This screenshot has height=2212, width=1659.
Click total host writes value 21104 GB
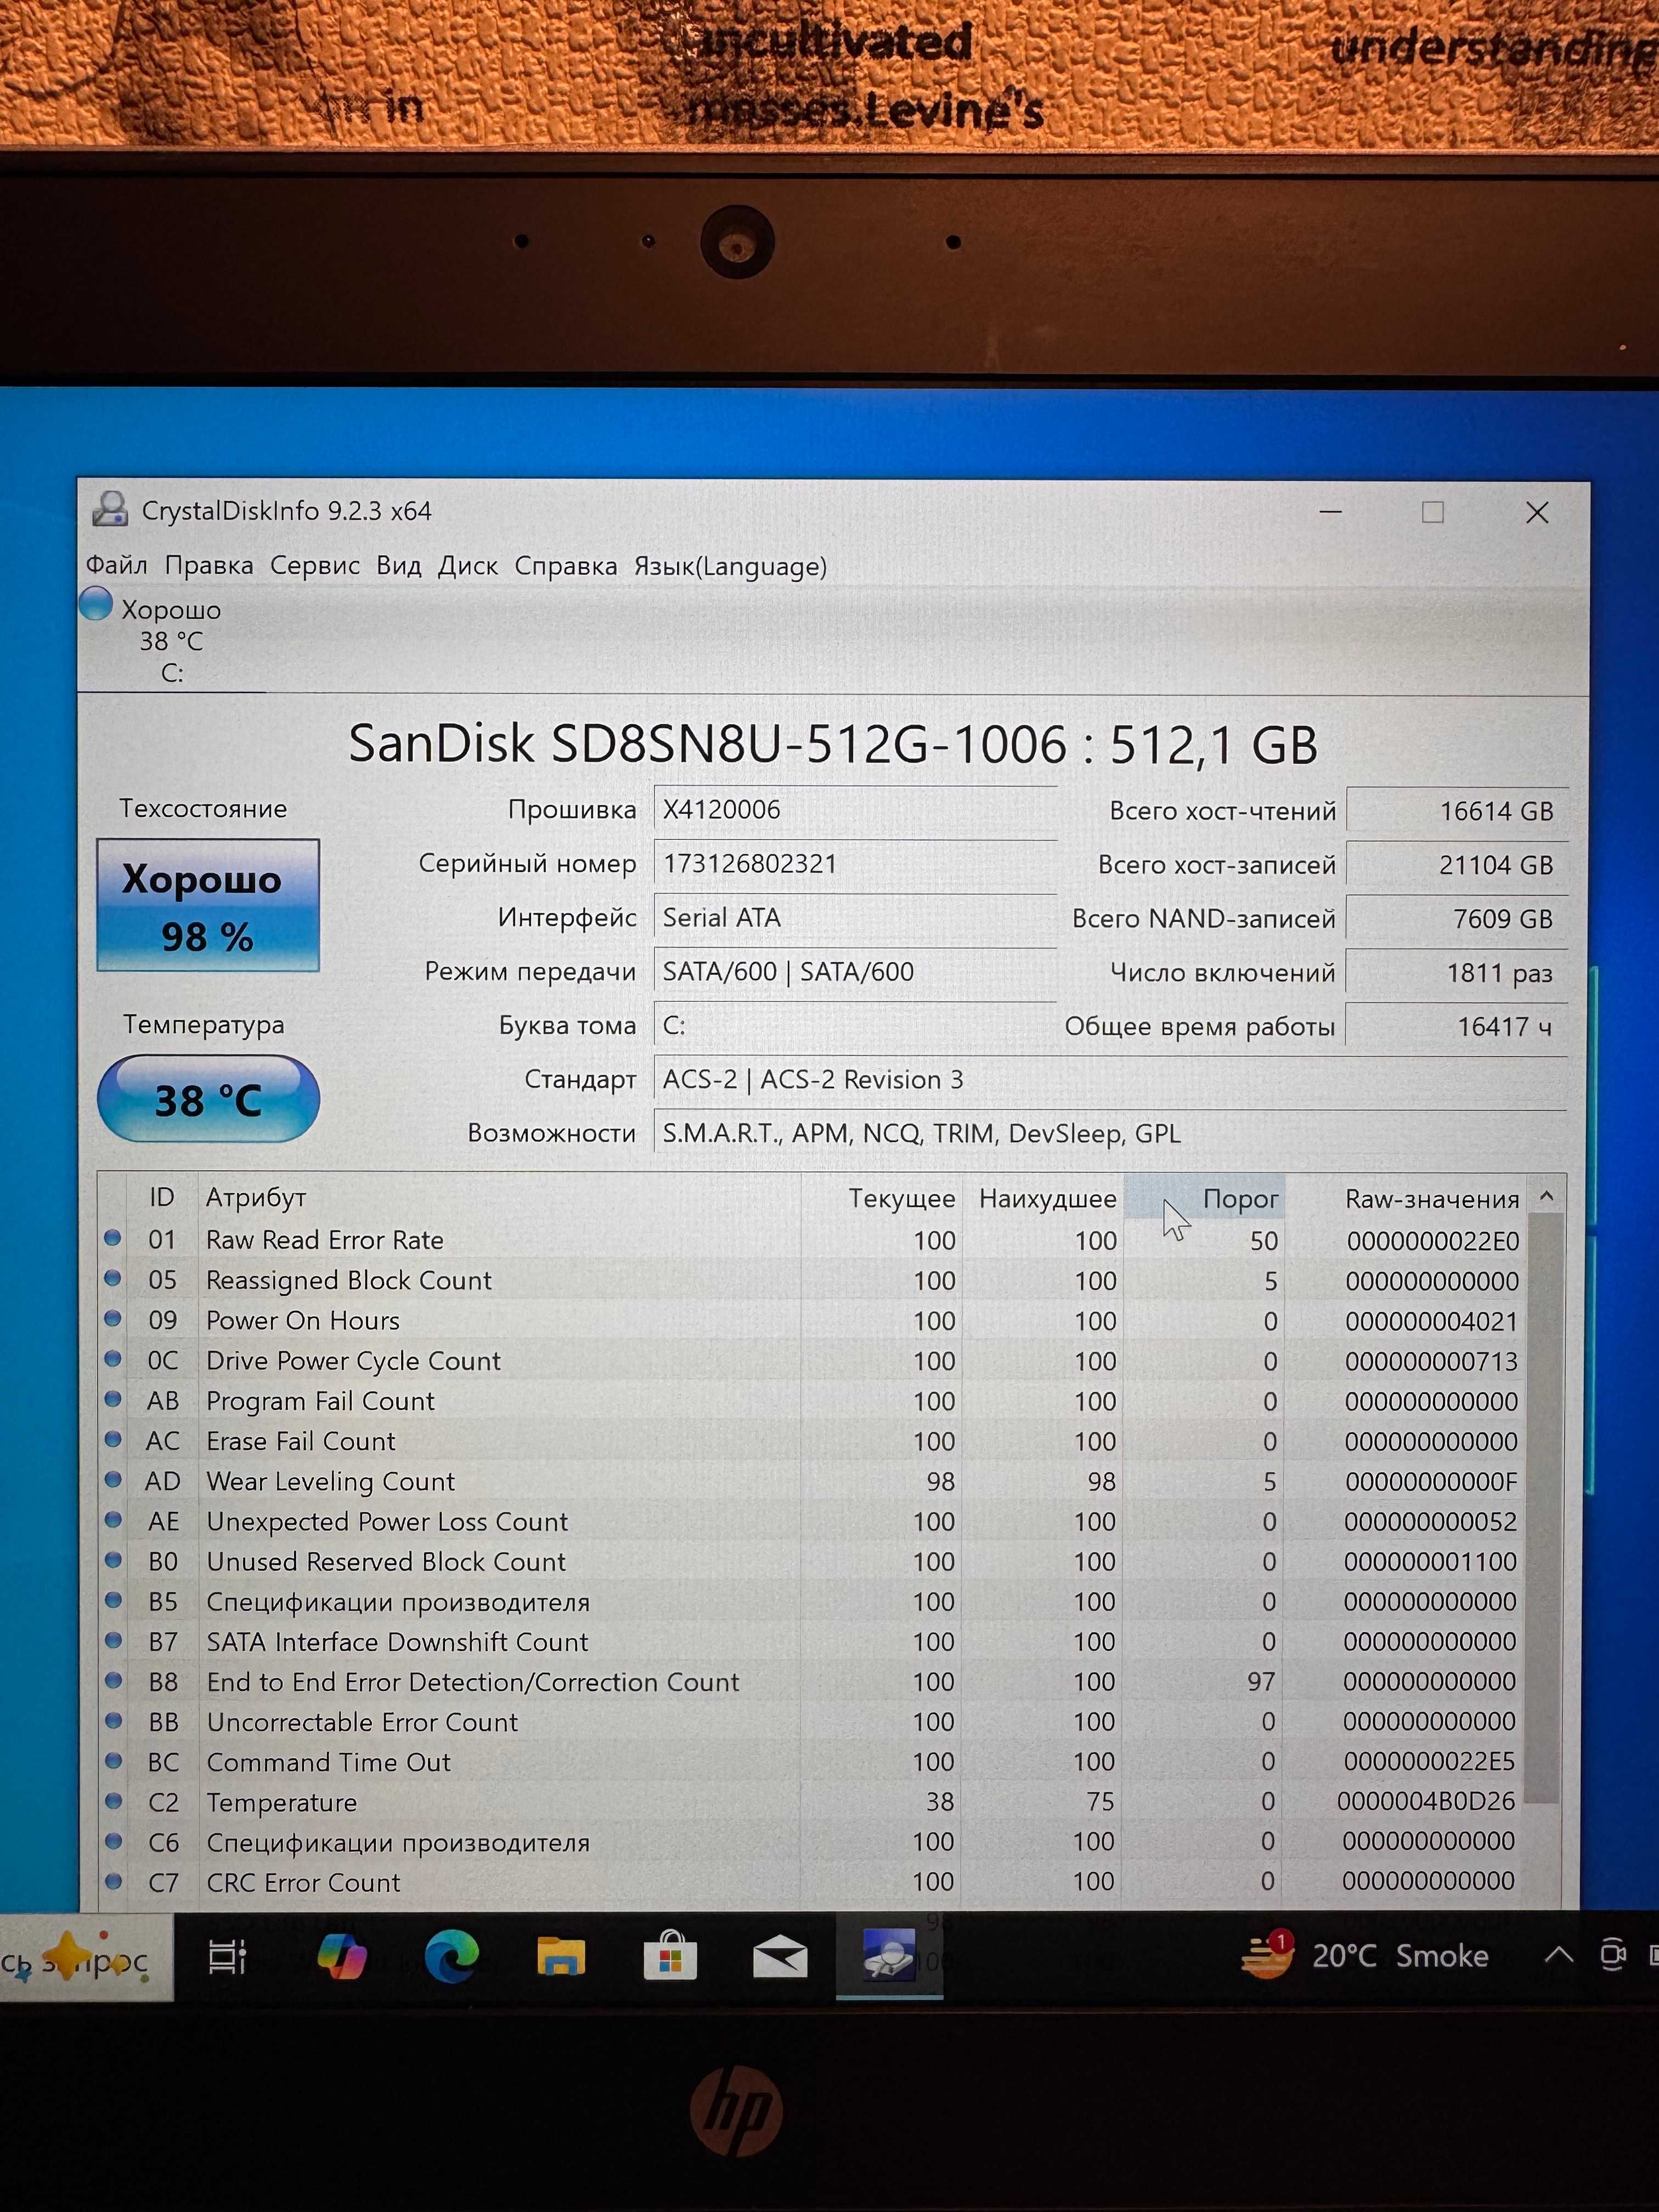pos(1457,865)
